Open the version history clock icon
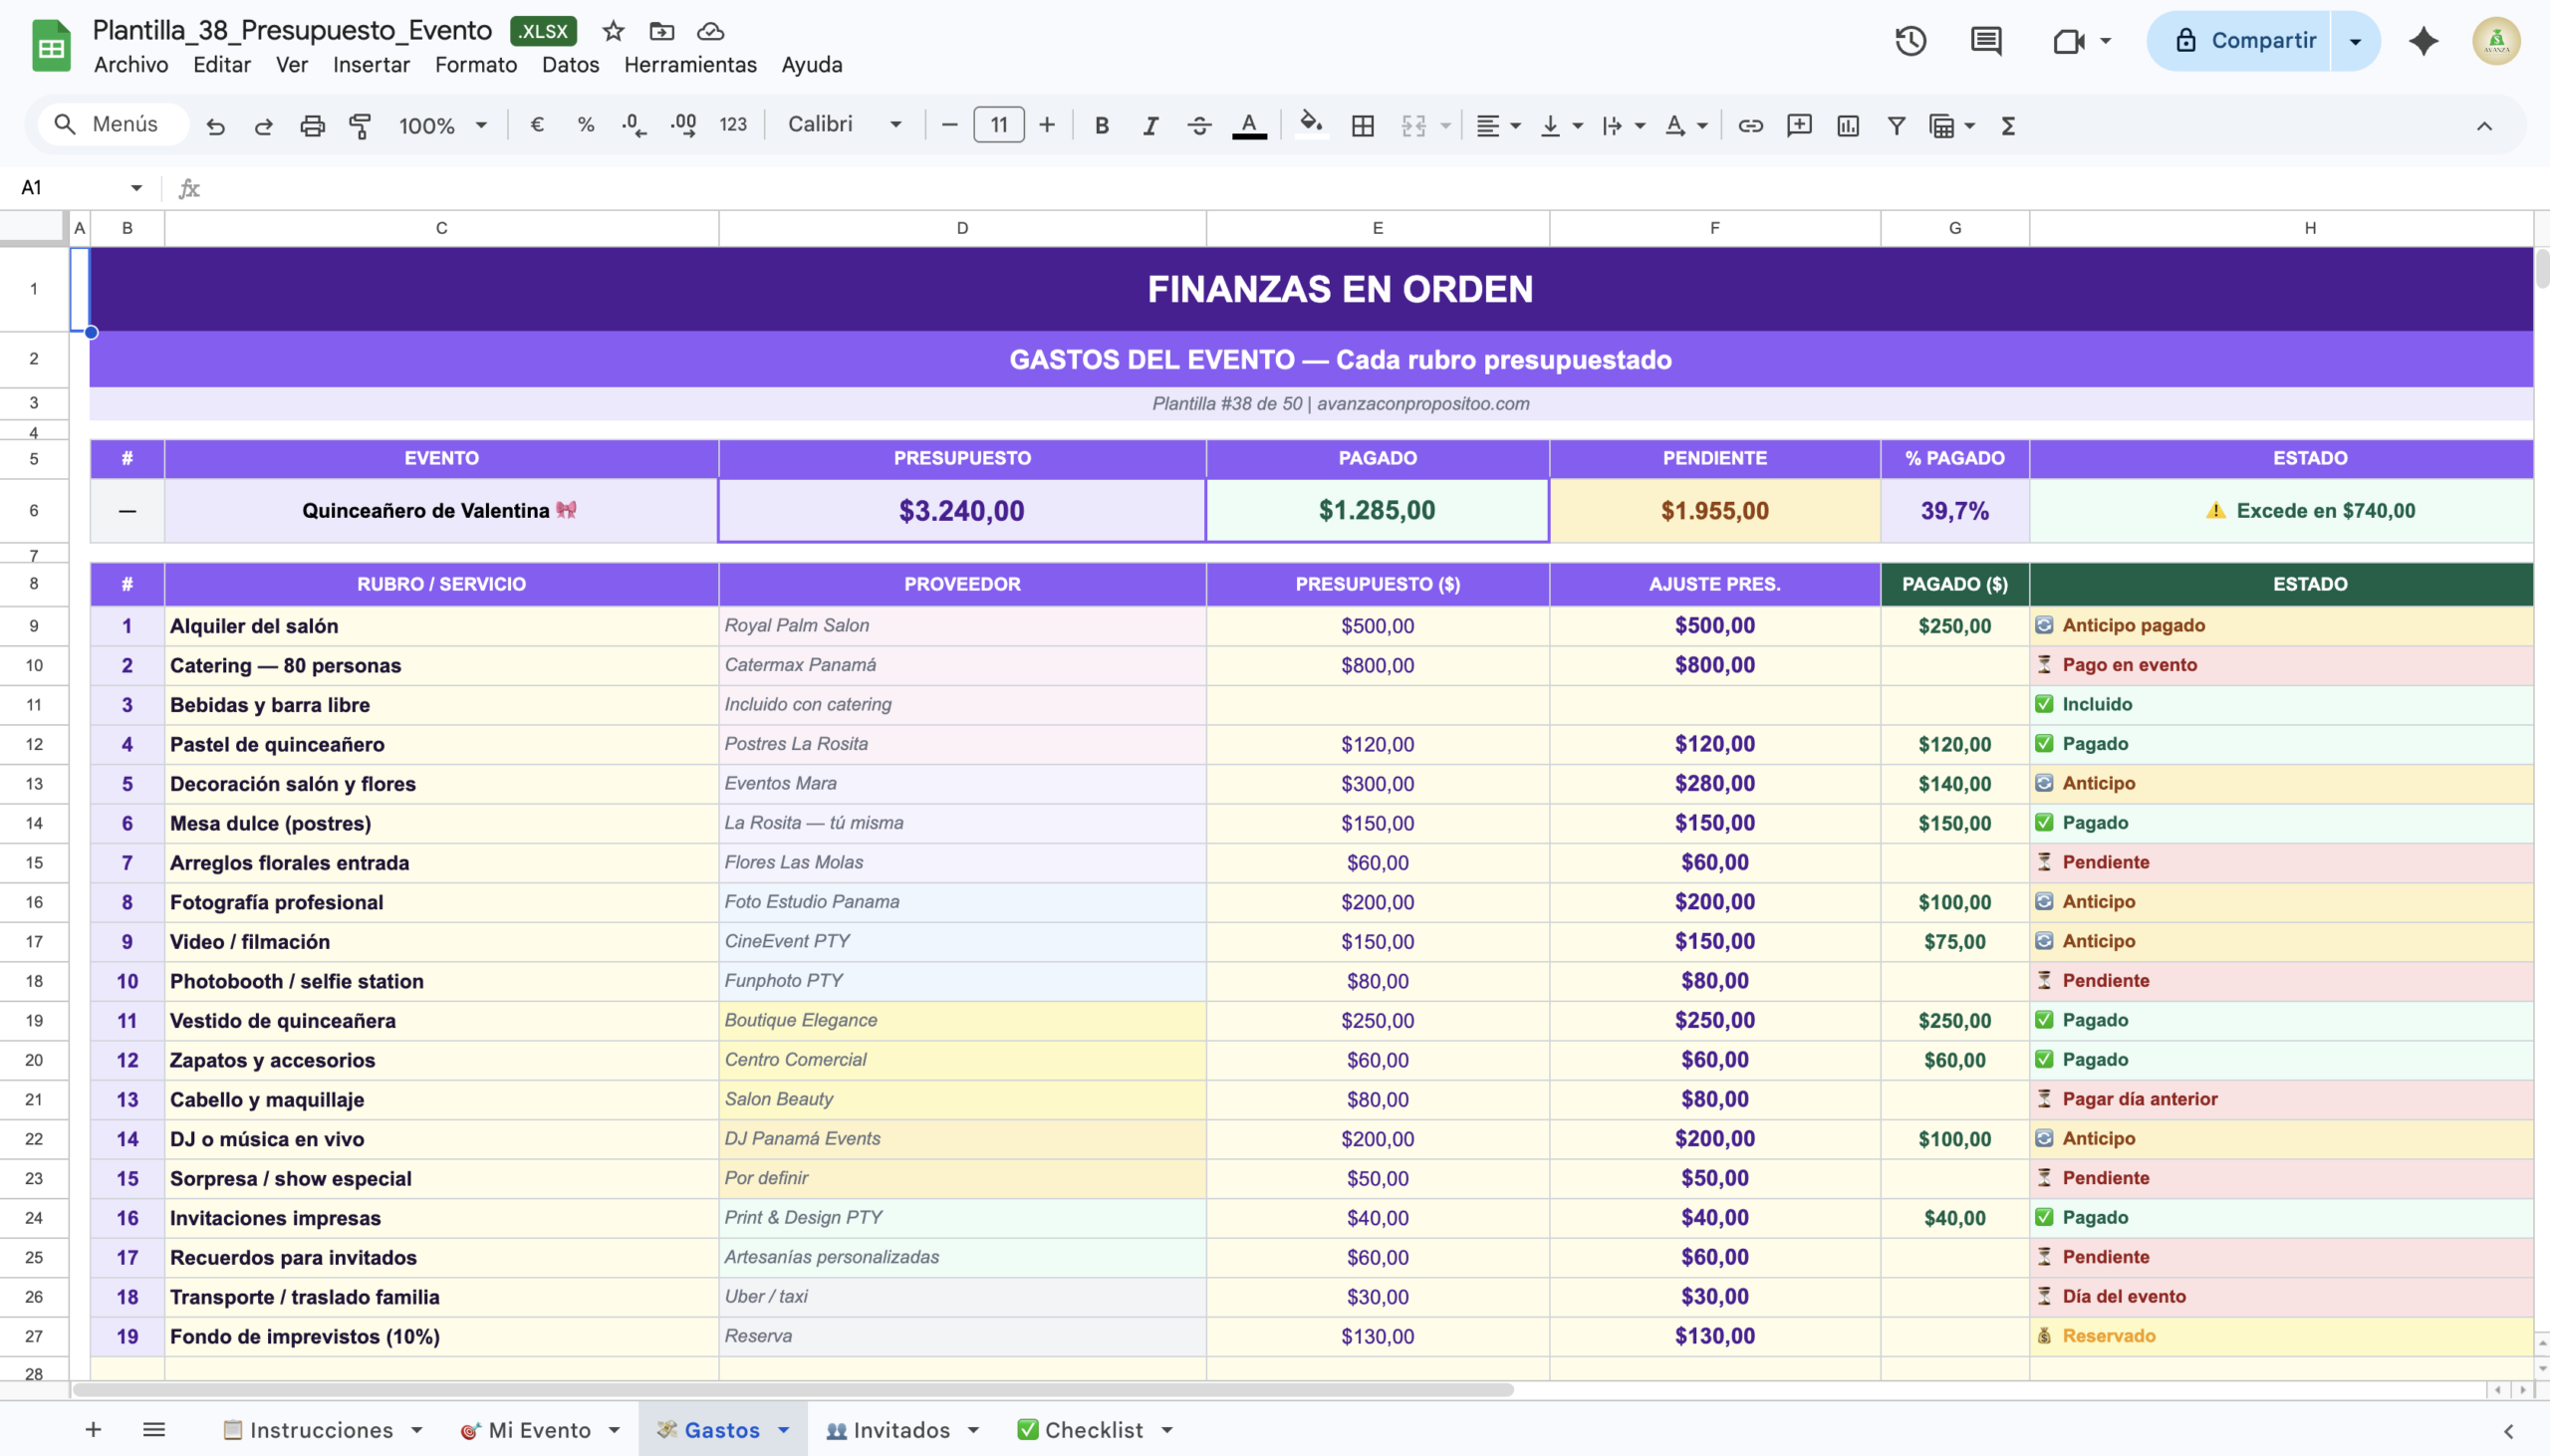The image size is (2550, 1456). [1910, 41]
